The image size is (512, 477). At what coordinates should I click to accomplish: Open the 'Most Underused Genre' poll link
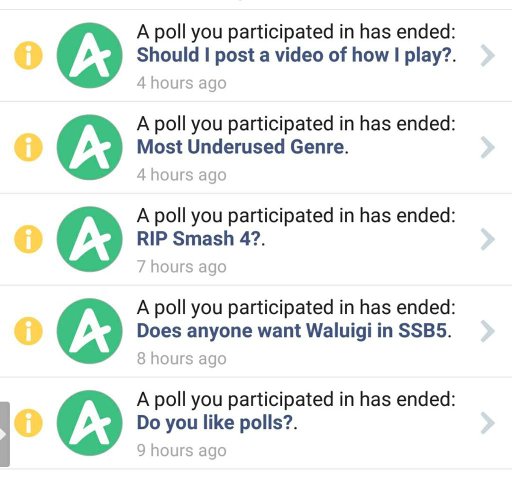coord(240,147)
